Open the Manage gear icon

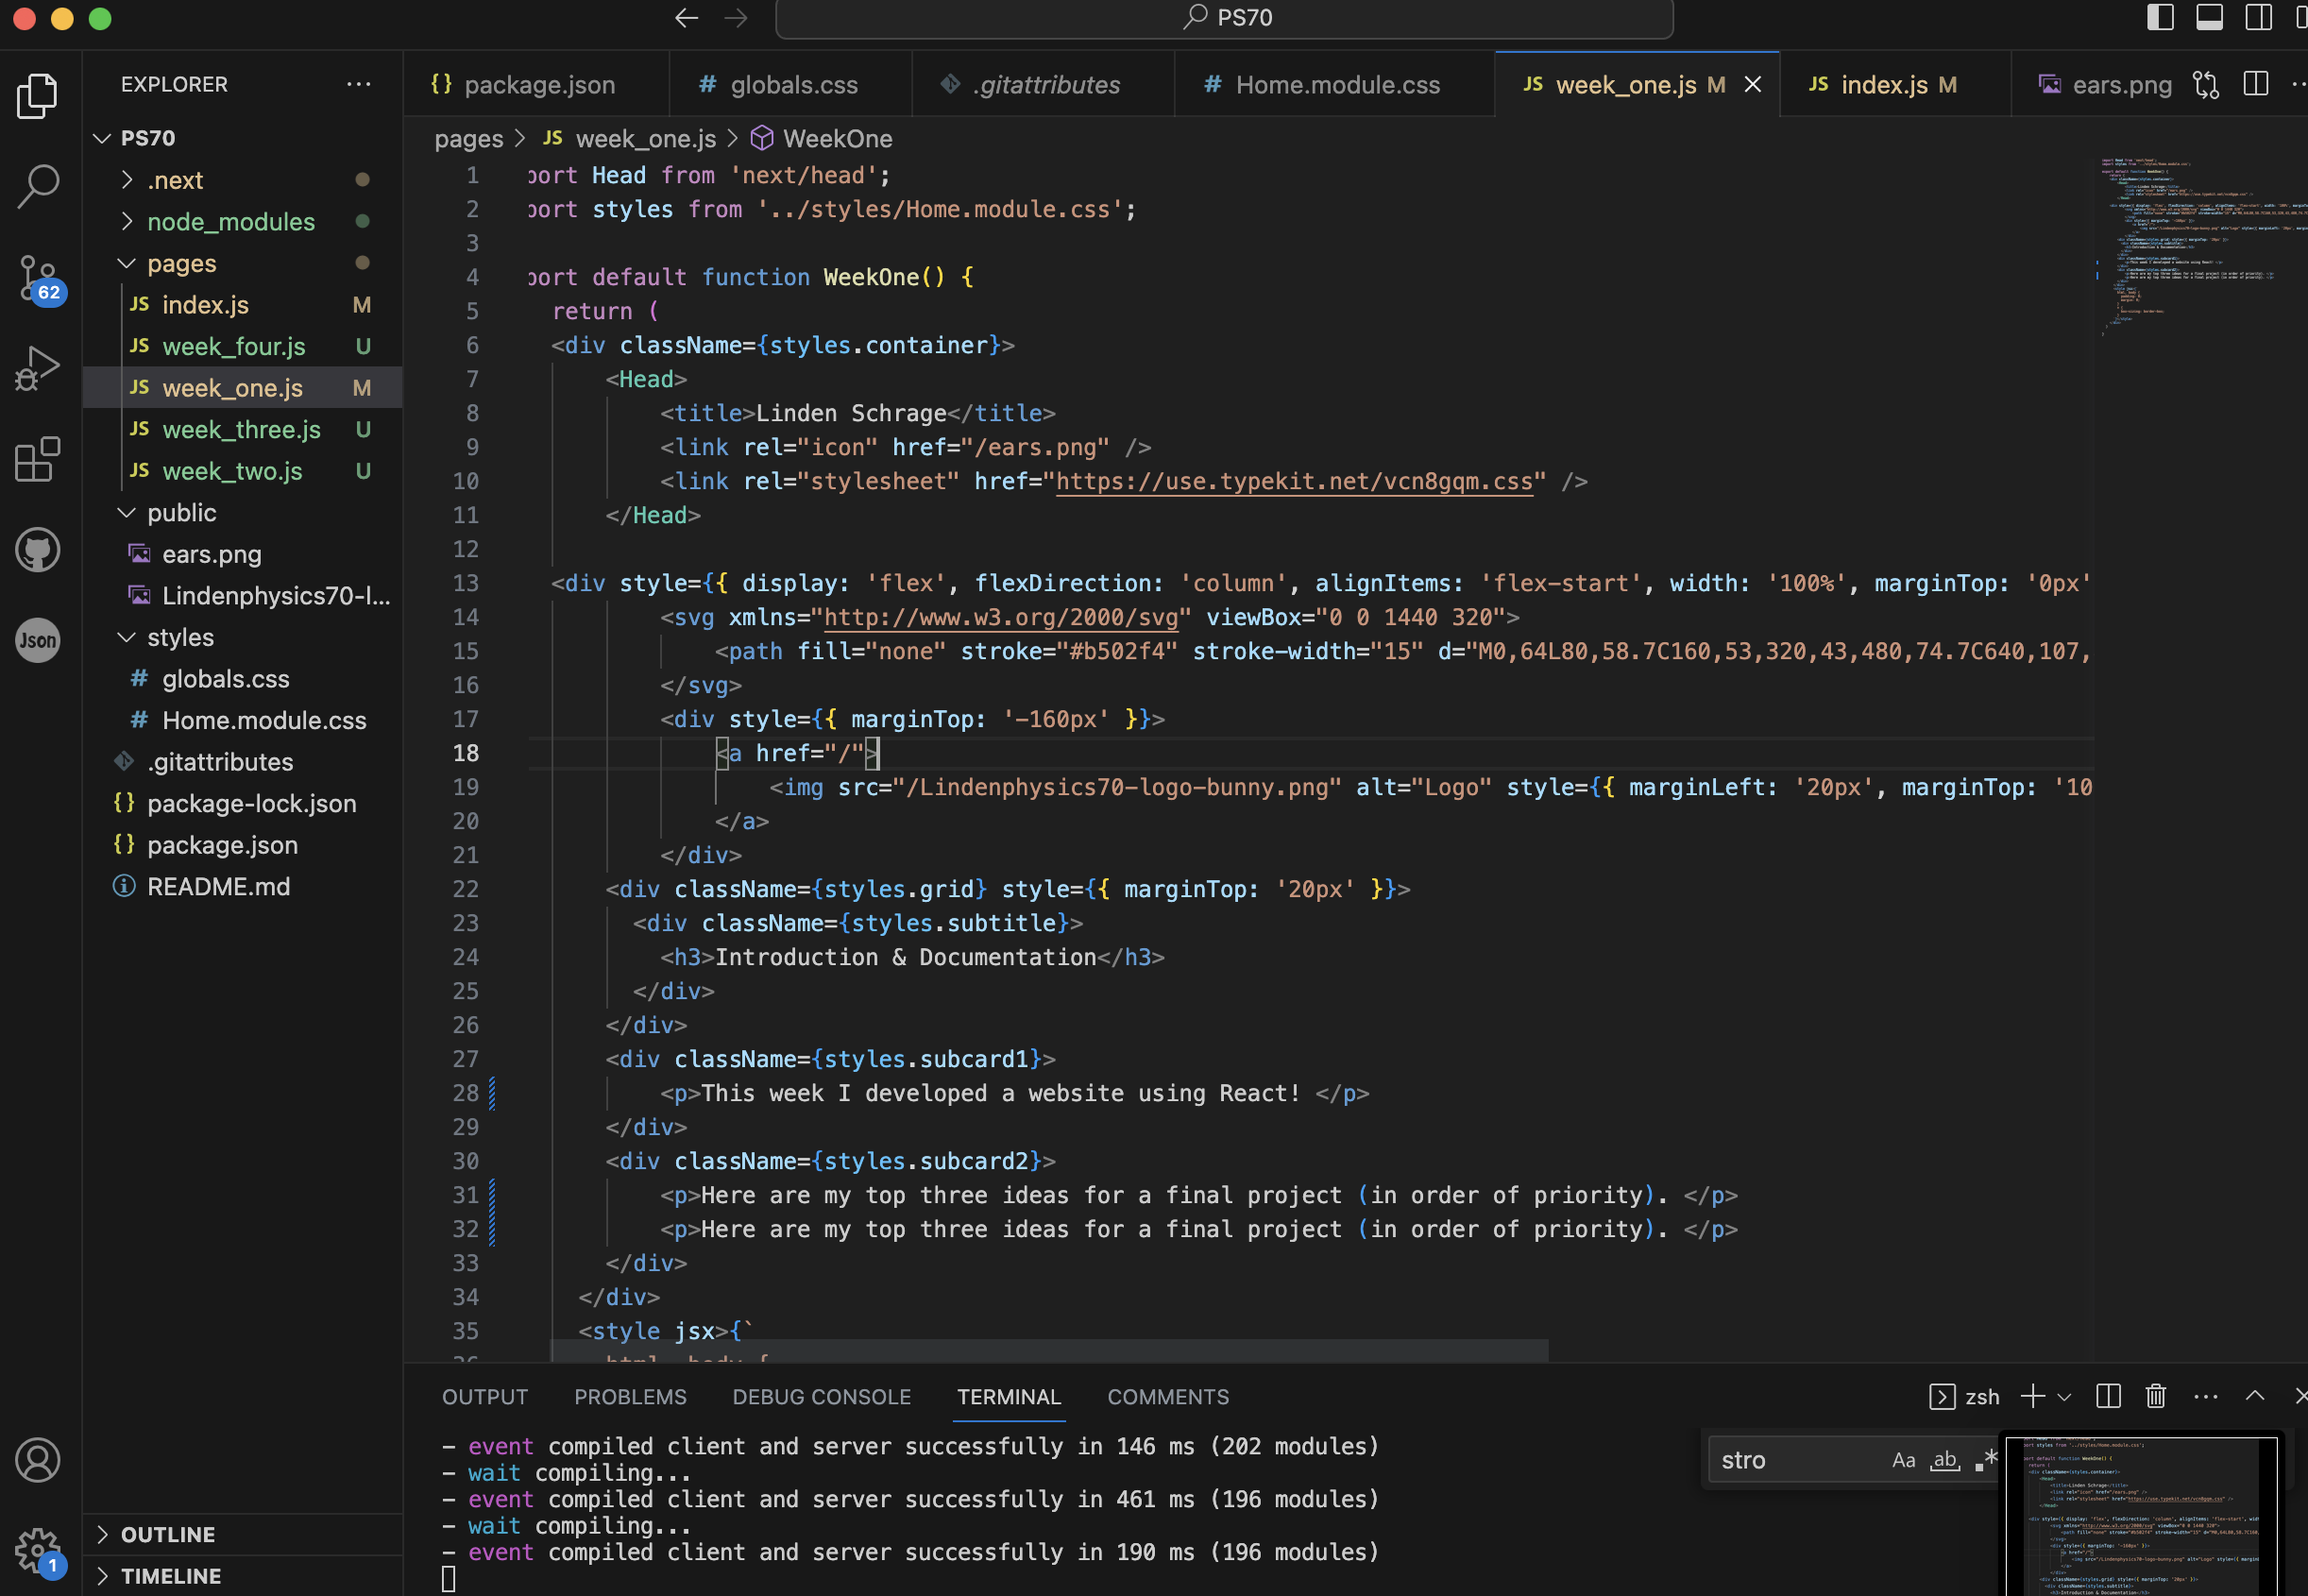tap(40, 1552)
